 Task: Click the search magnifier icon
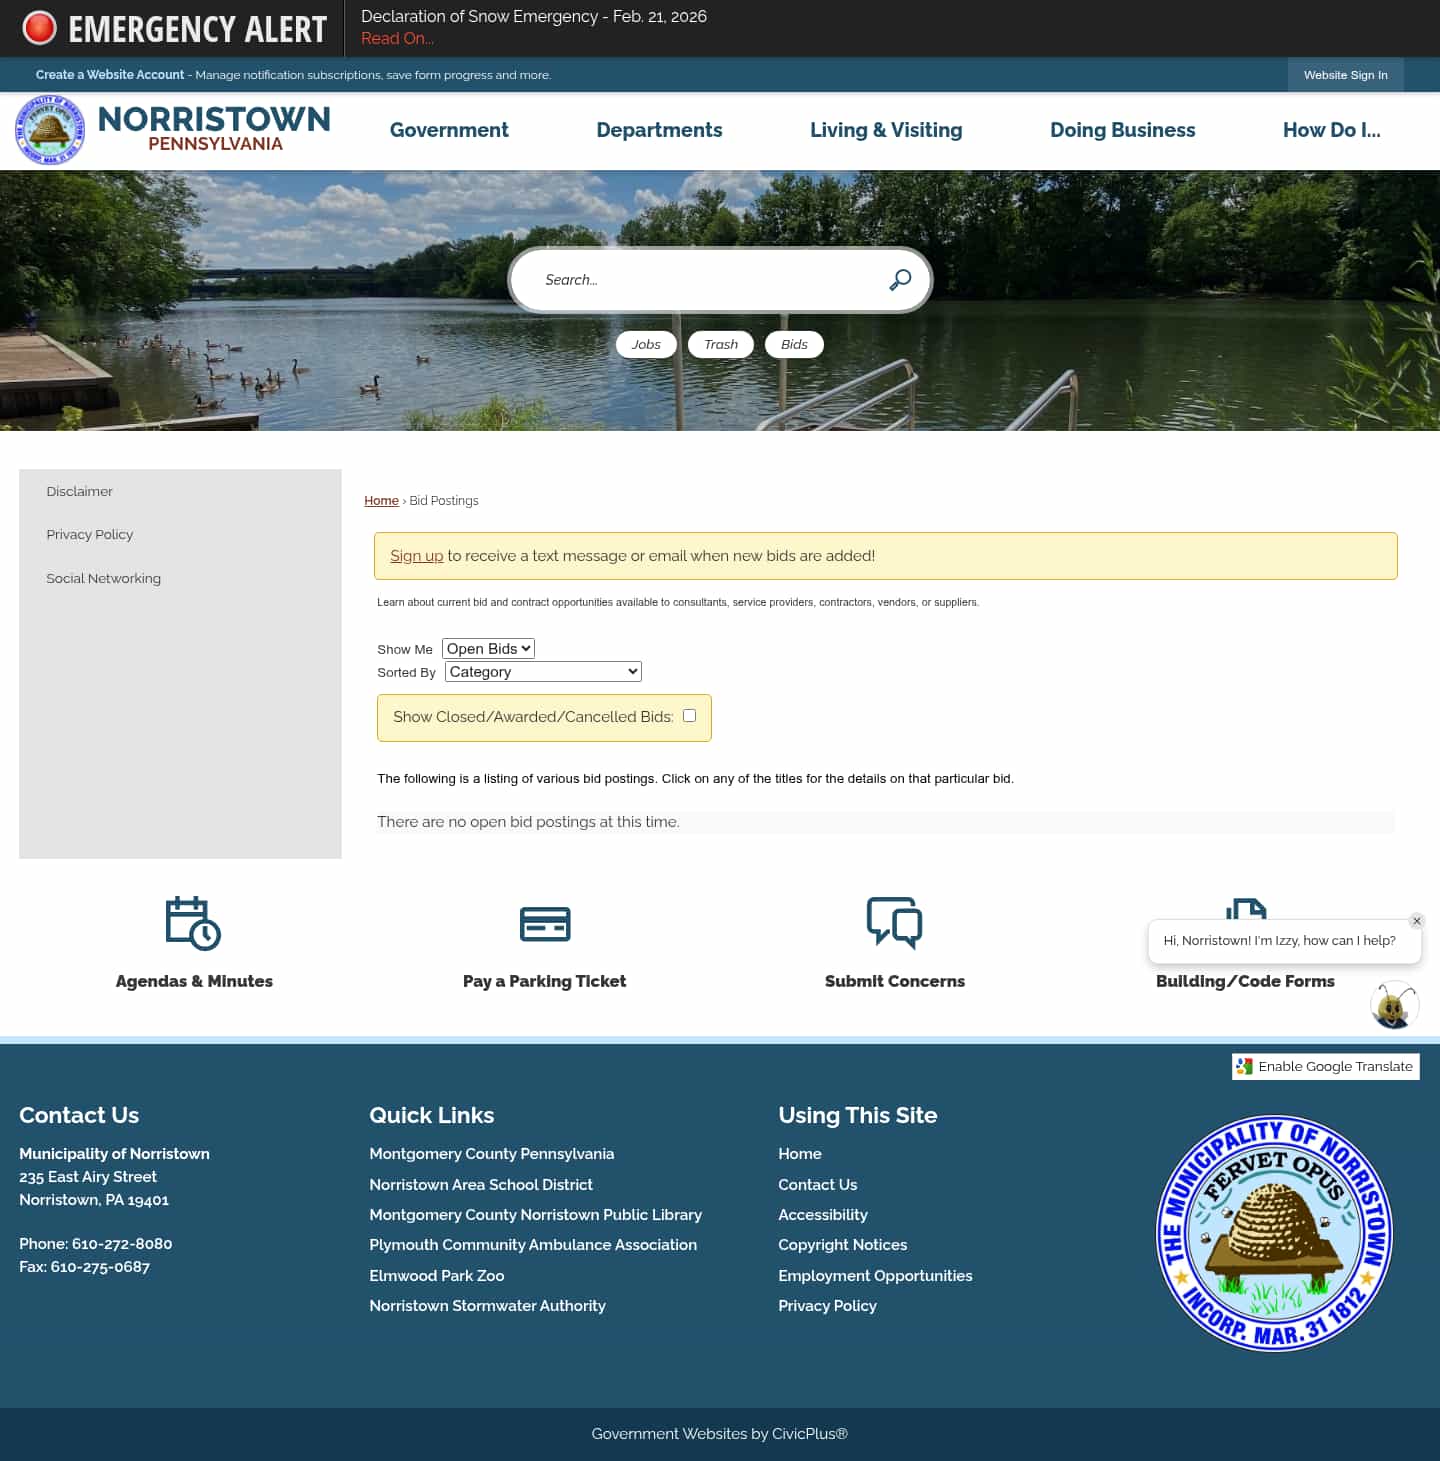pos(899,280)
